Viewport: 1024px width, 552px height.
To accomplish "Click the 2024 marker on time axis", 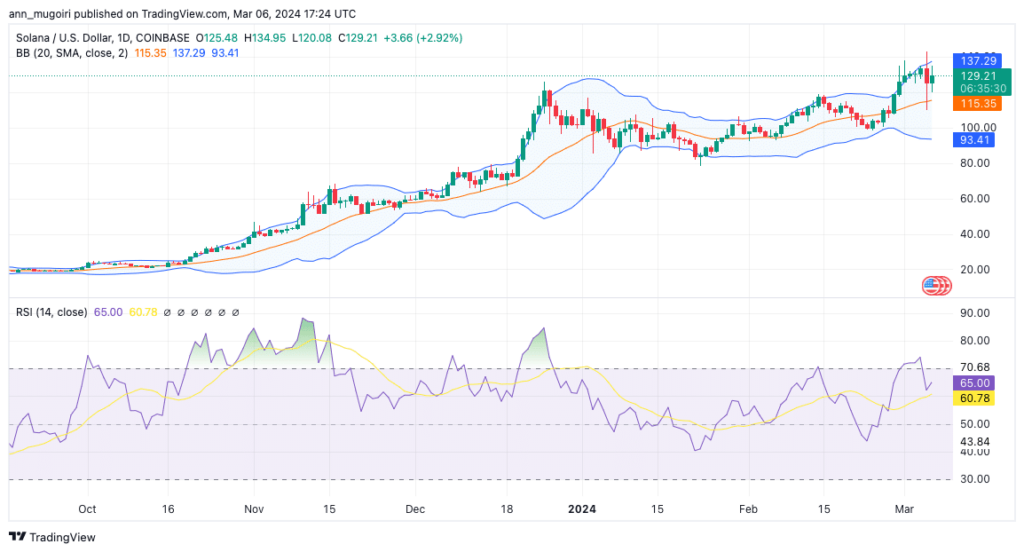I will pos(581,508).
